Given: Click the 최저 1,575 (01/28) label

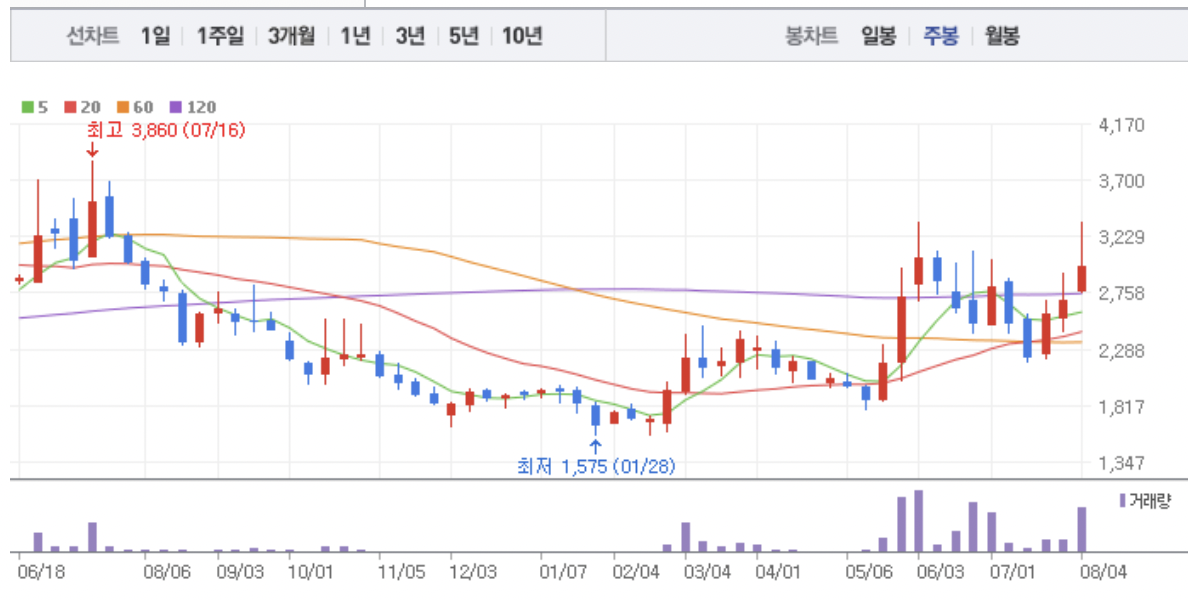Looking at the screenshot, I should [x=596, y=466].
